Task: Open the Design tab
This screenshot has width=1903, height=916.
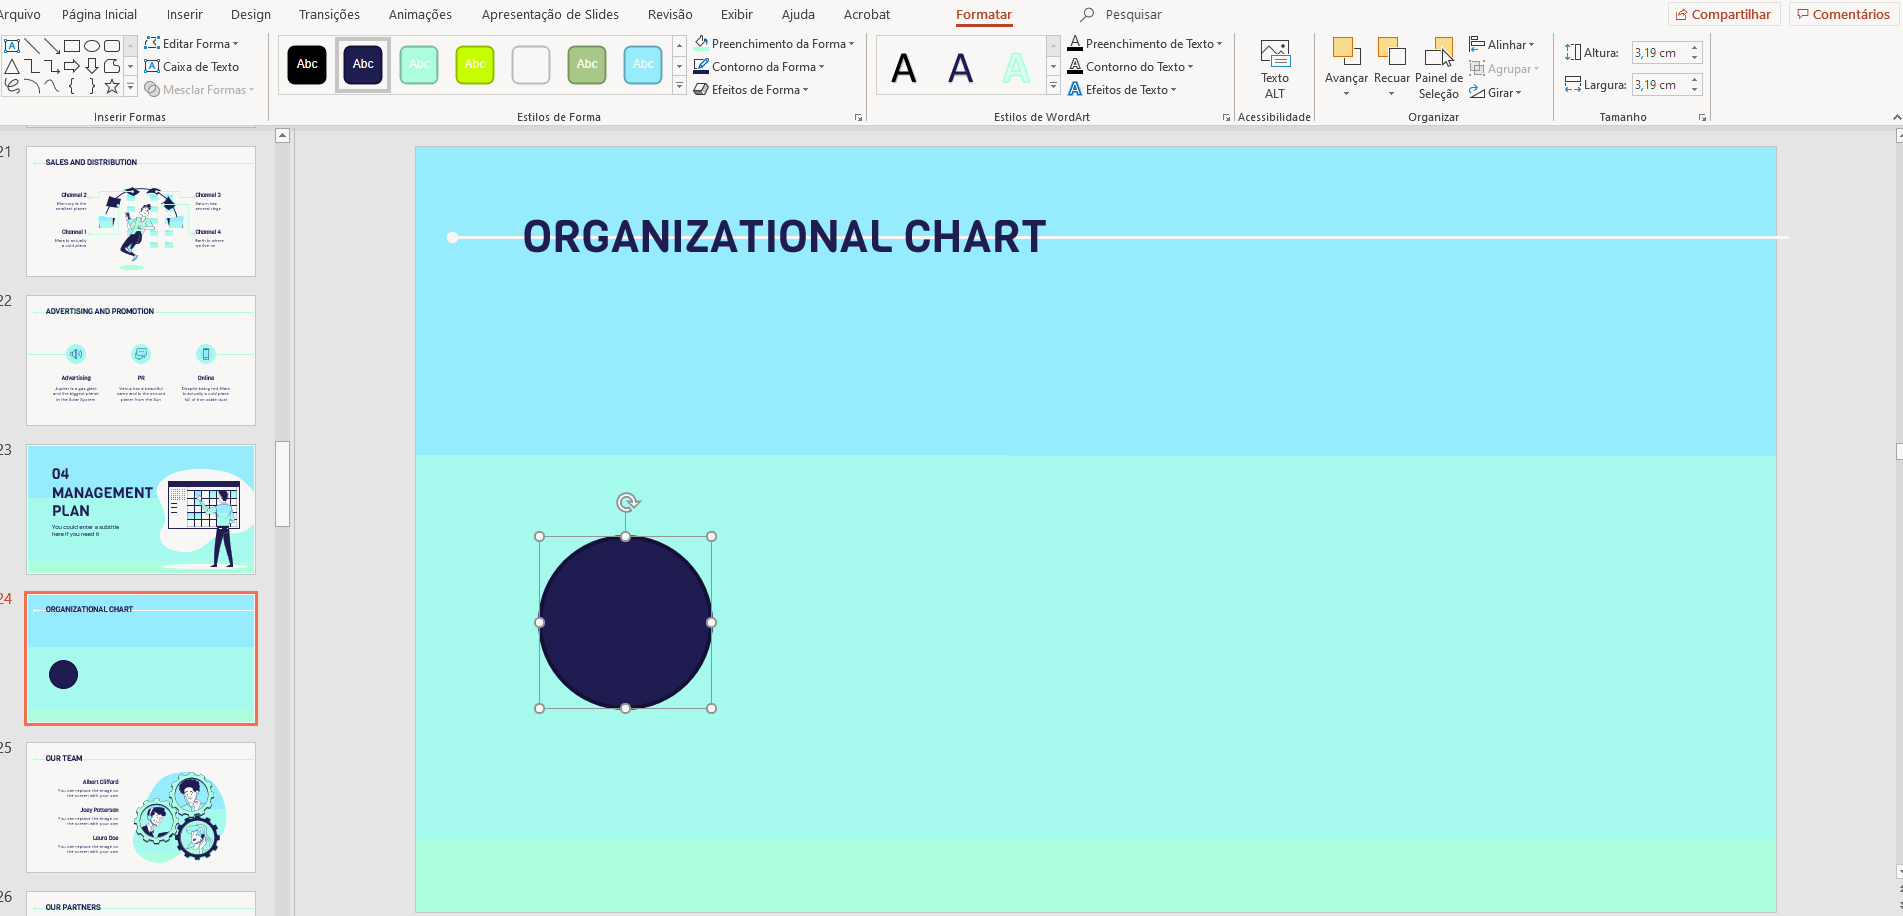Action: (251, 15)
